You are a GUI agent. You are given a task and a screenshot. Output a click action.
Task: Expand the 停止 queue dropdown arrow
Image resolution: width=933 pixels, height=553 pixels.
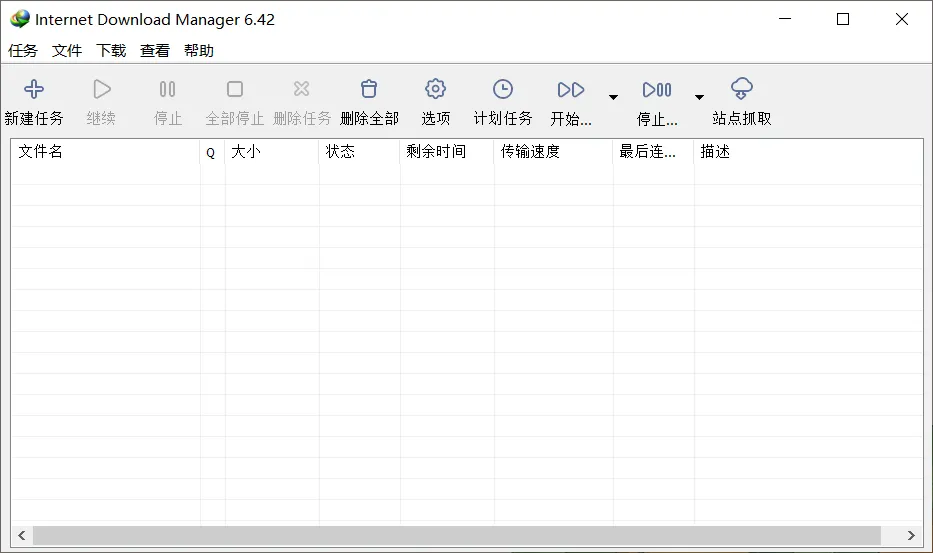[700, 97]
